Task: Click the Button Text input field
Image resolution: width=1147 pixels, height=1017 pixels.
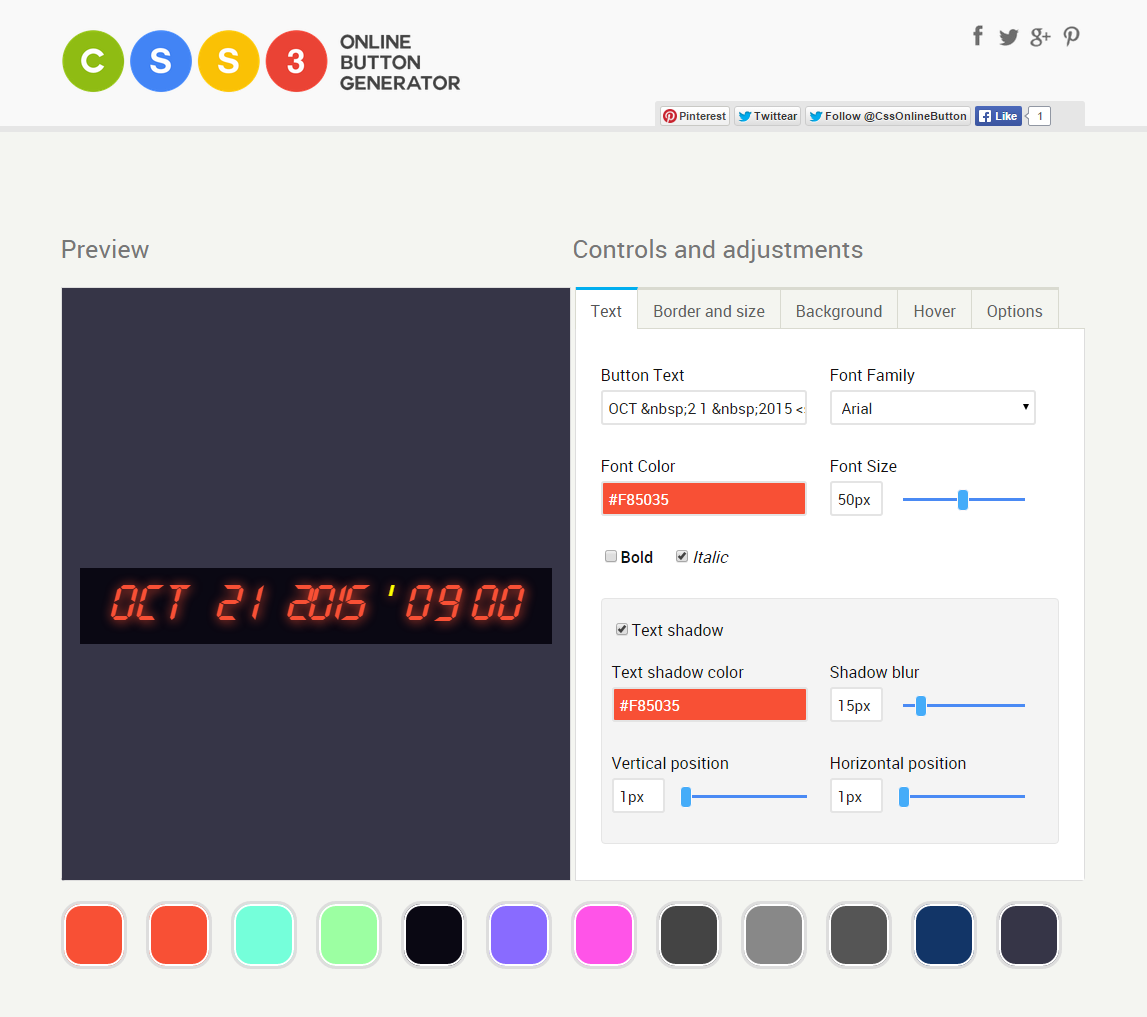Action: point(704,408)
